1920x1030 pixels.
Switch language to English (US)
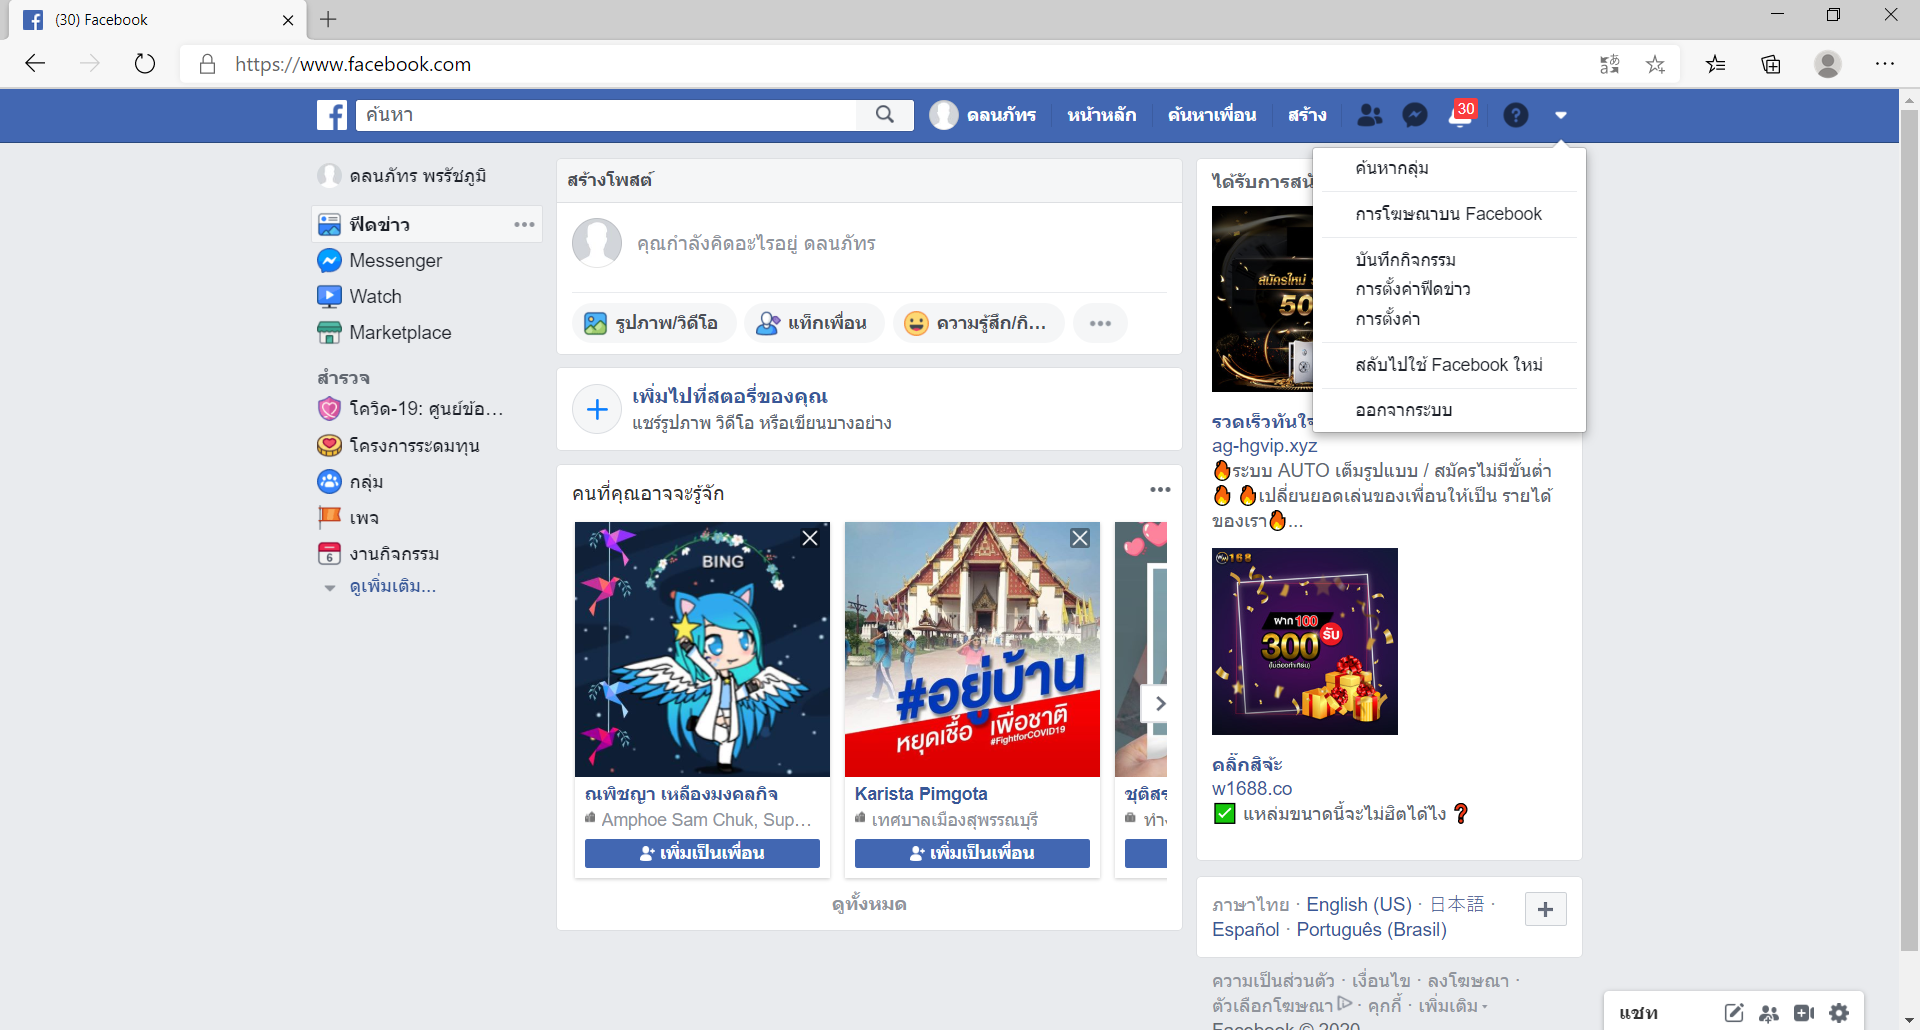1359,904
